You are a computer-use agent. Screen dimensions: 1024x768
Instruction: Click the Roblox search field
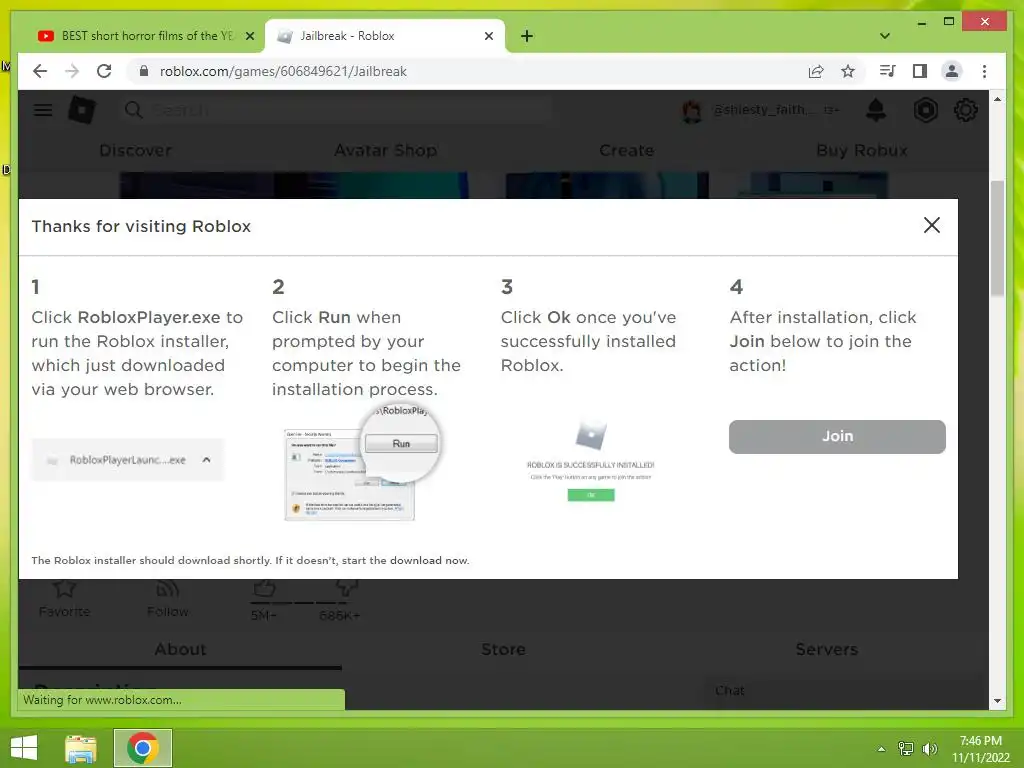pos(336,110)
